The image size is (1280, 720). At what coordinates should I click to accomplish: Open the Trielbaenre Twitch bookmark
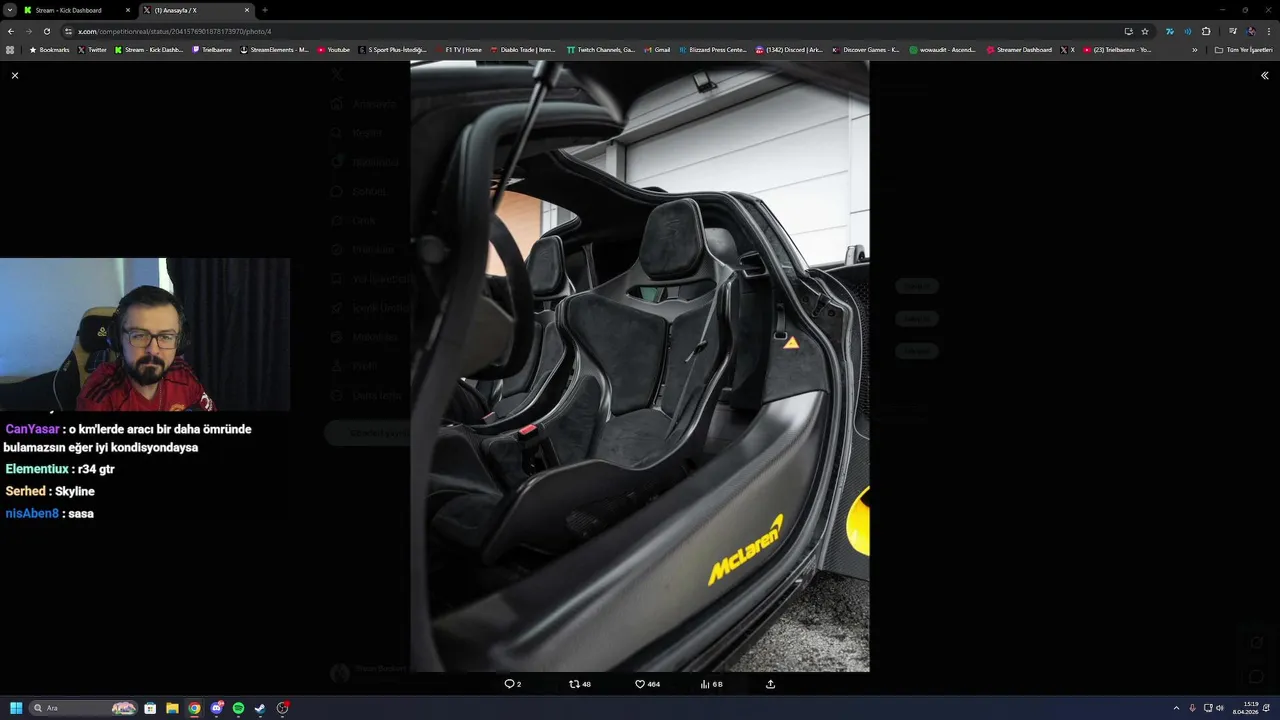click(x=212, y=49)
